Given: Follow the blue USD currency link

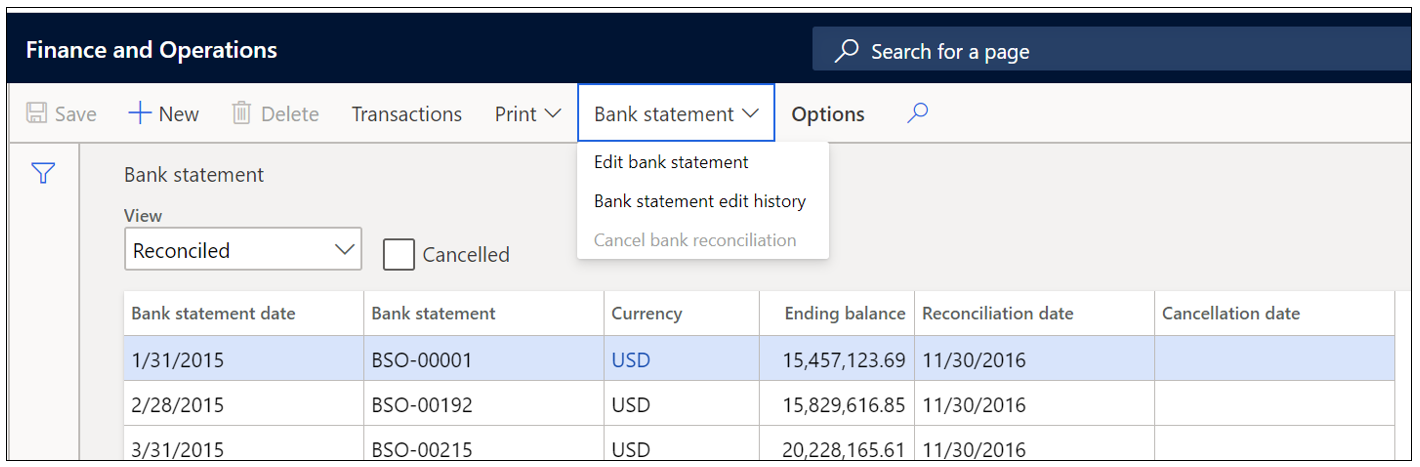Looking at the screenshot, I should [x=631, y=359].
